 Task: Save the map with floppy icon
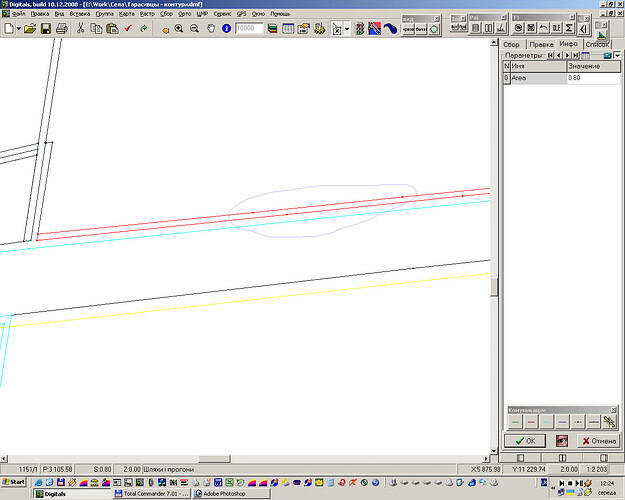(45, 29)
